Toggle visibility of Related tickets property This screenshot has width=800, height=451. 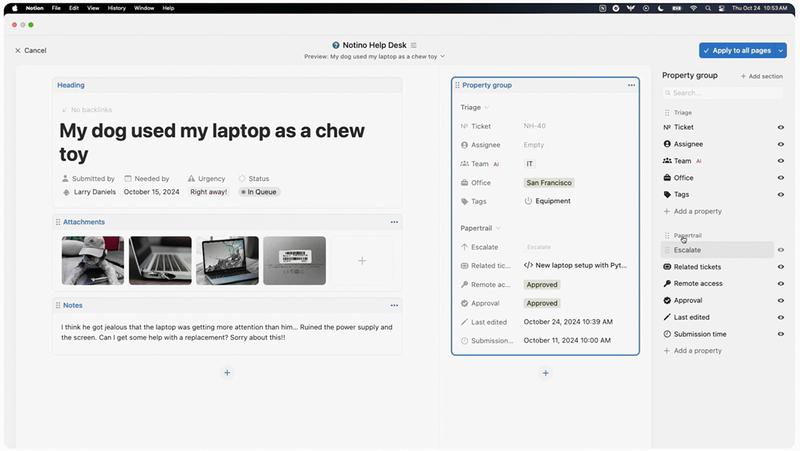[x=781, y=267]
